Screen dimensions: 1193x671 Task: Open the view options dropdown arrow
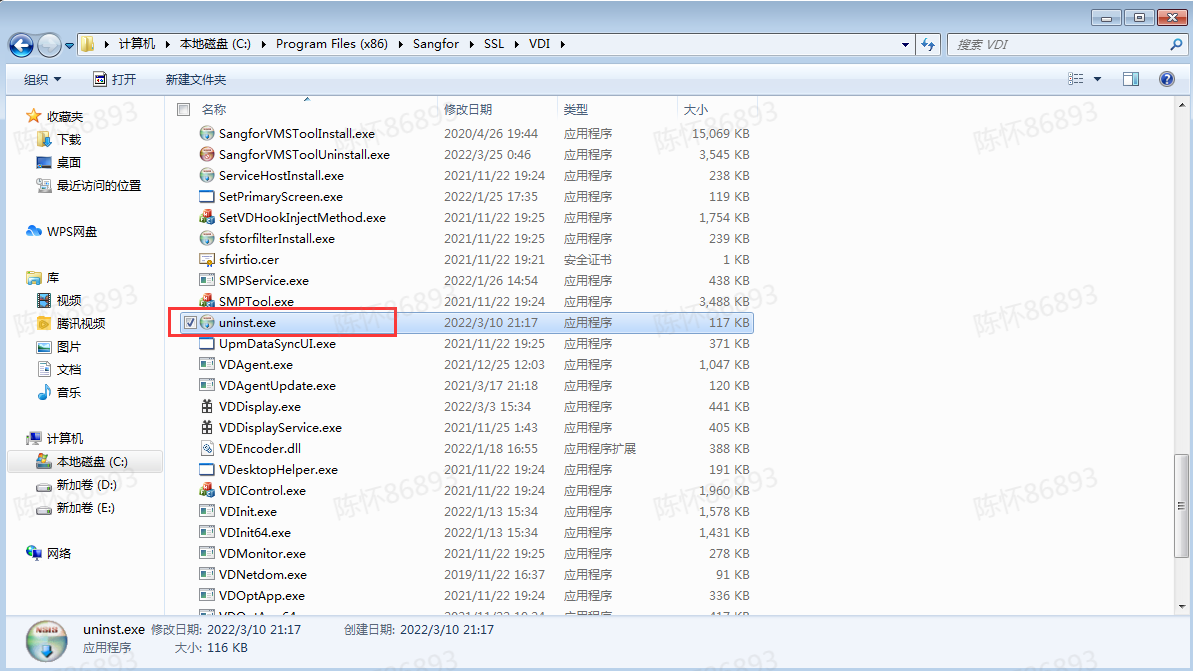1097,79
